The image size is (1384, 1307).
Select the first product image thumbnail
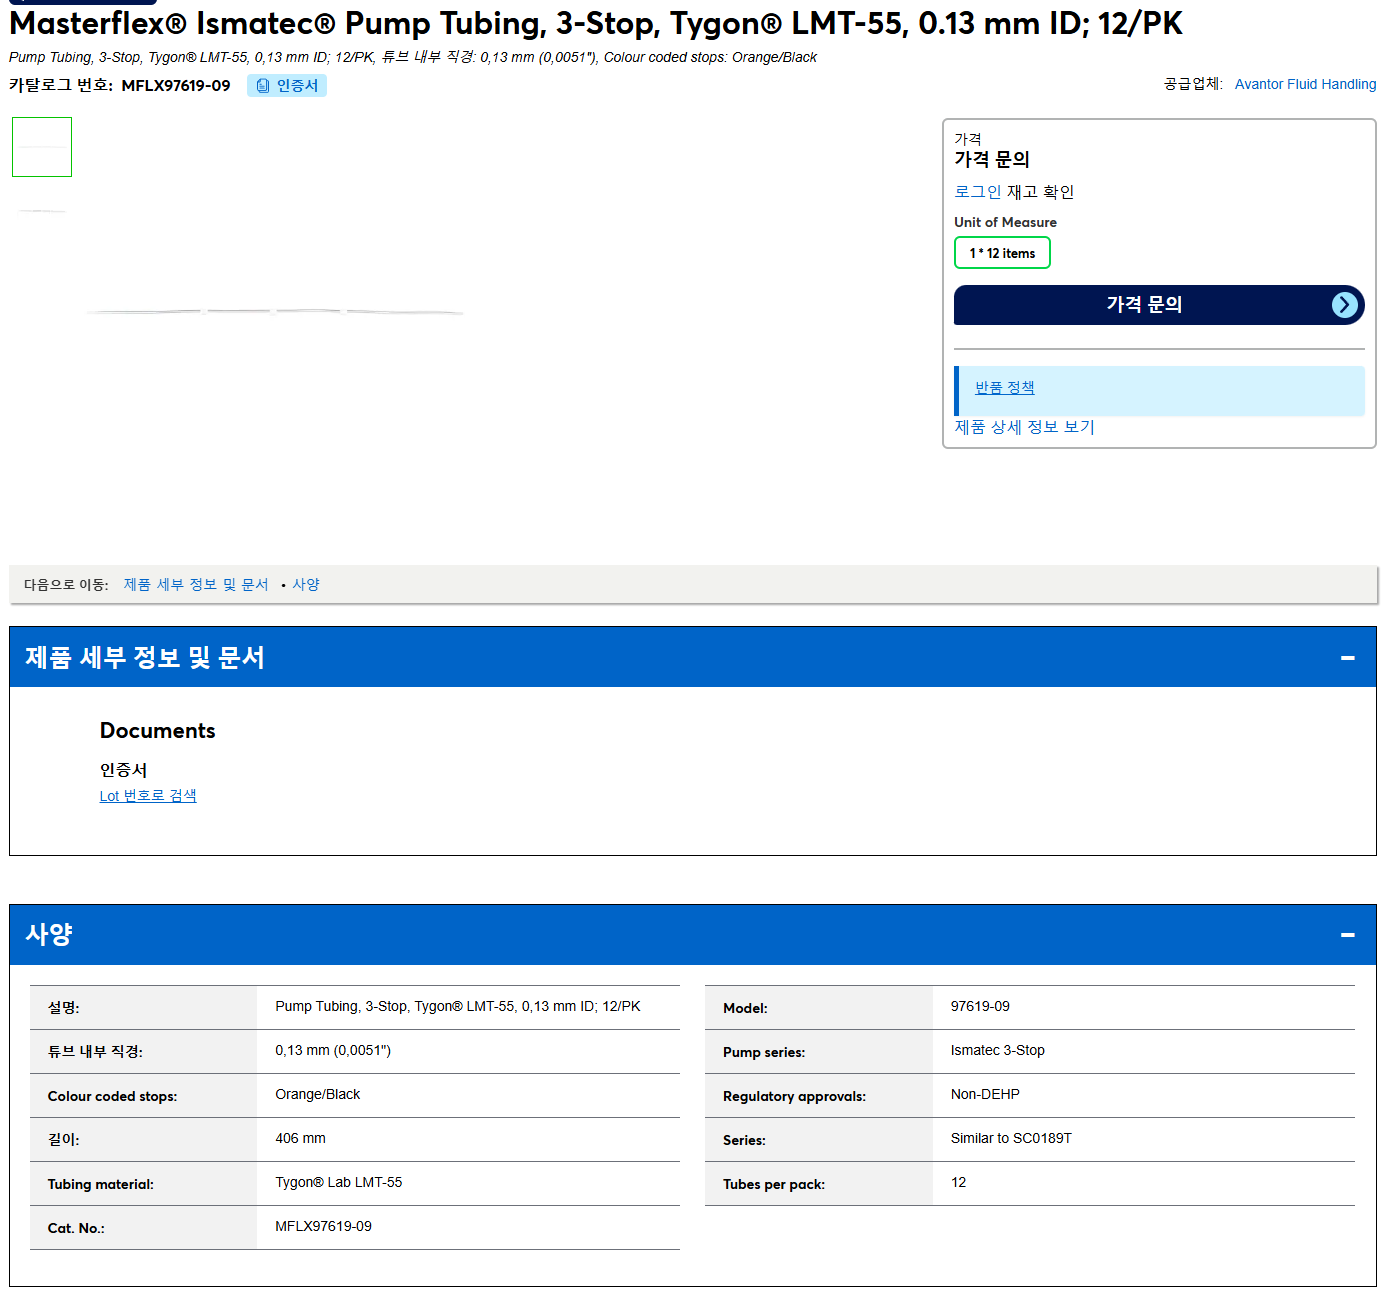coord(42,147)
